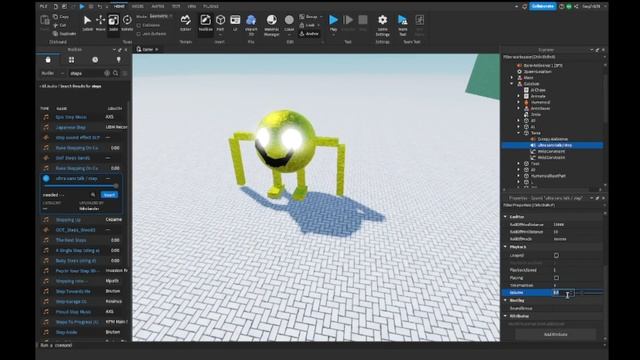Viewport: 640px width, 360px height.
Task: Insert a Part from the ribbon
Action: pyautogui.click(x=220, y=23)
